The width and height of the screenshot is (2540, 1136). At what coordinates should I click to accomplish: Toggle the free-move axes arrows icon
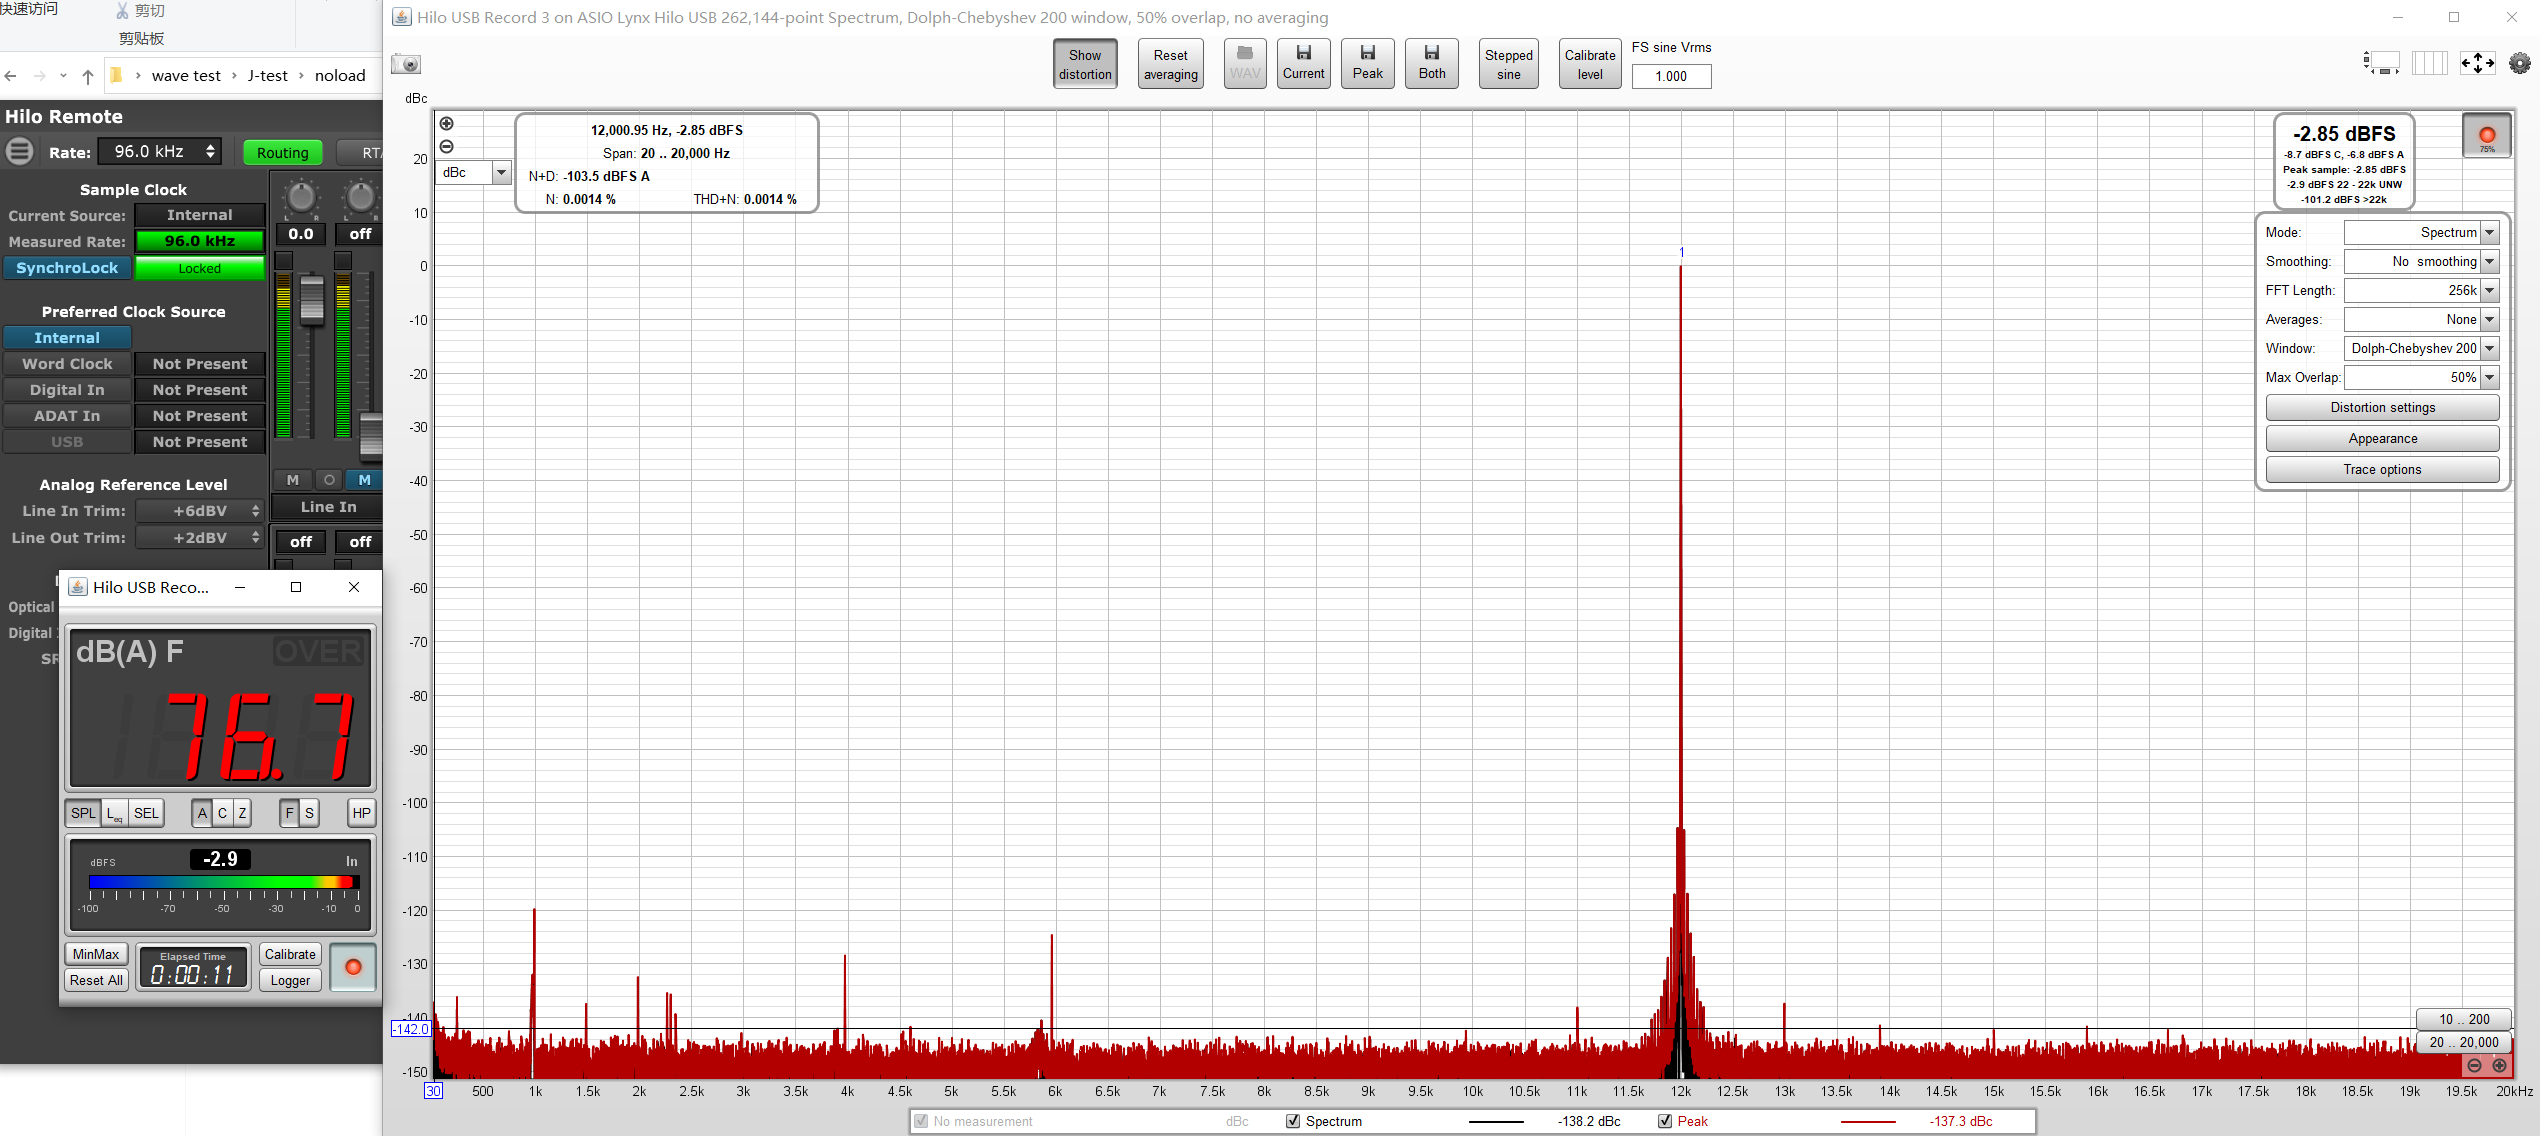(2478, 64)
